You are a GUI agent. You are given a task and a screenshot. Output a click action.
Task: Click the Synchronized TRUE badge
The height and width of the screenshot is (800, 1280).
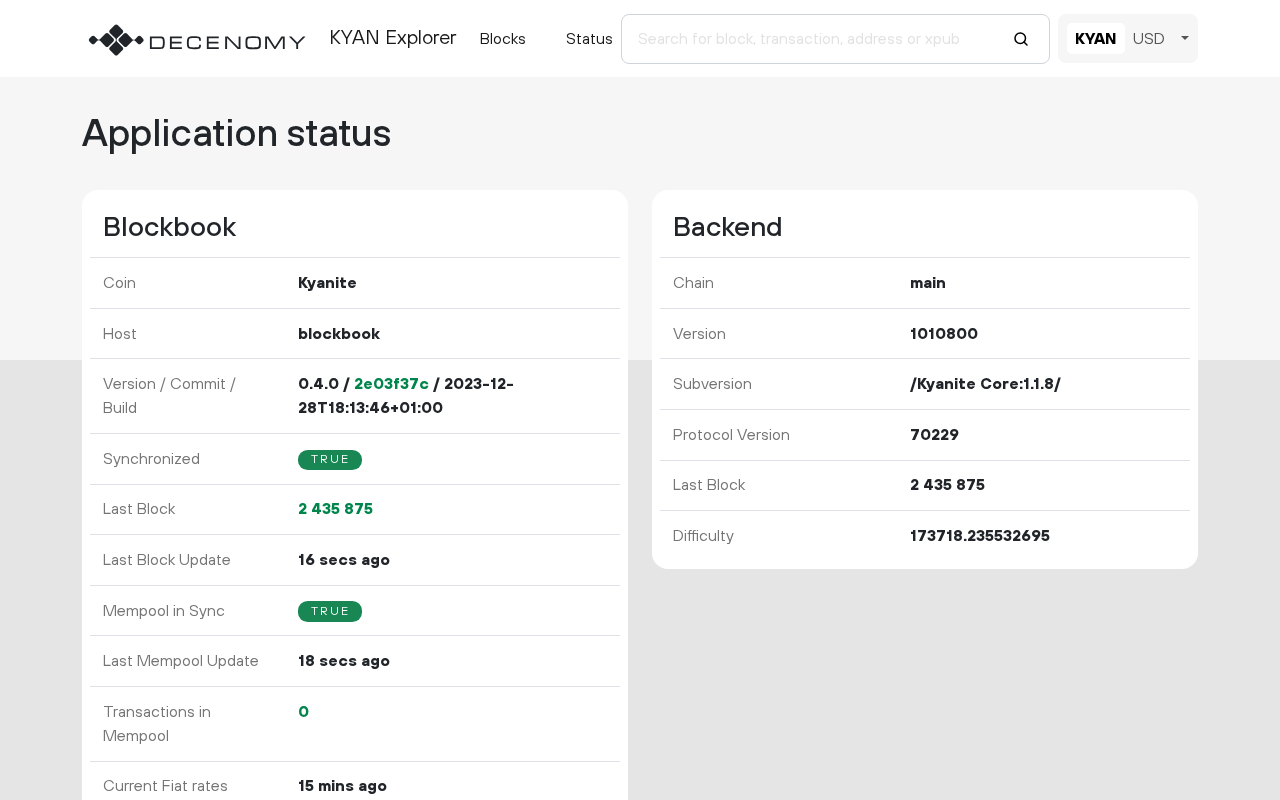pyautogui.click(x=330, y=460)
